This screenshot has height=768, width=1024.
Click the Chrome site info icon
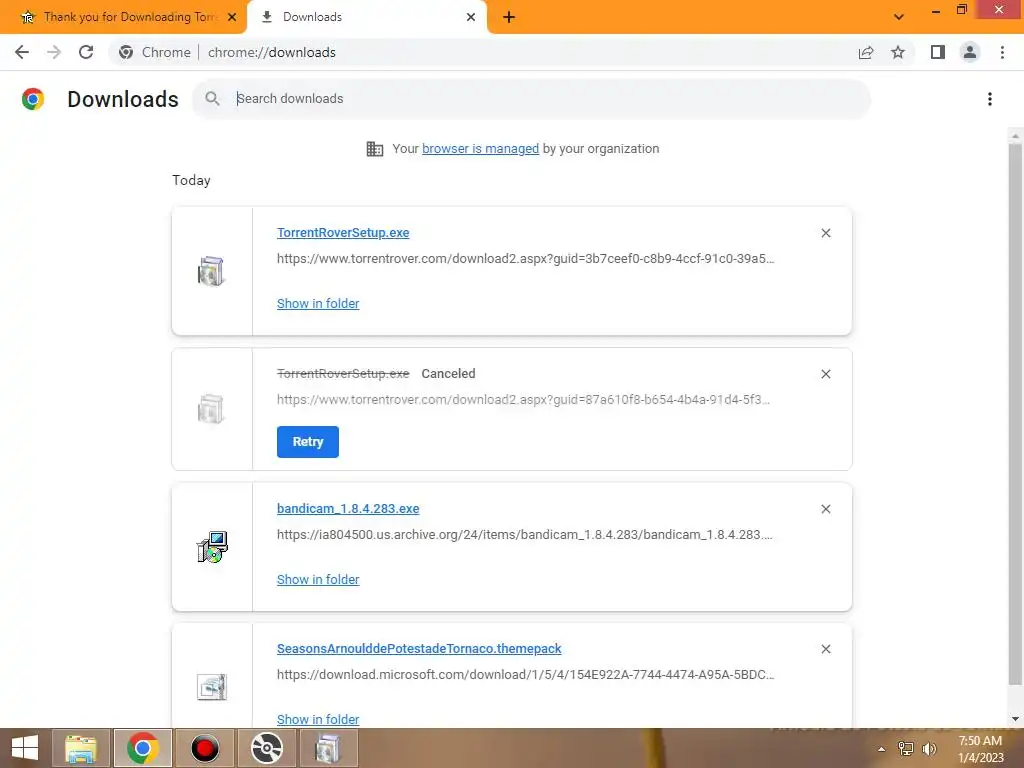[126, 52]
